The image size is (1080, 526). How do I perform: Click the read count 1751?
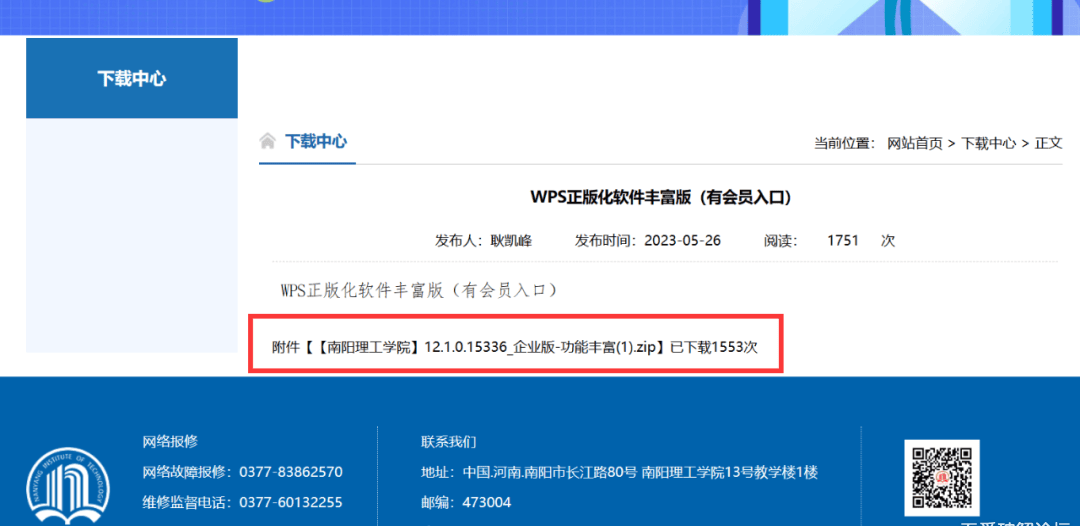coord(843,241)
